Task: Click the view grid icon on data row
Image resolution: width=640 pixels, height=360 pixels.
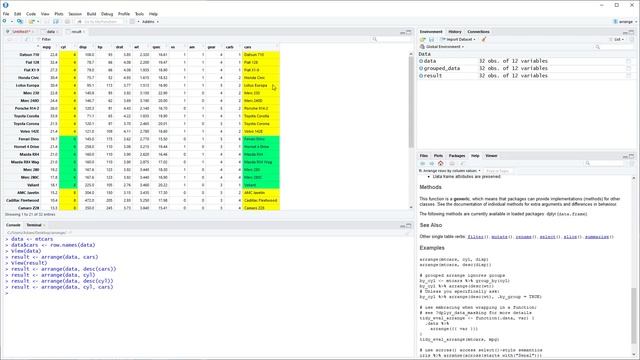Action: (629, 61)
